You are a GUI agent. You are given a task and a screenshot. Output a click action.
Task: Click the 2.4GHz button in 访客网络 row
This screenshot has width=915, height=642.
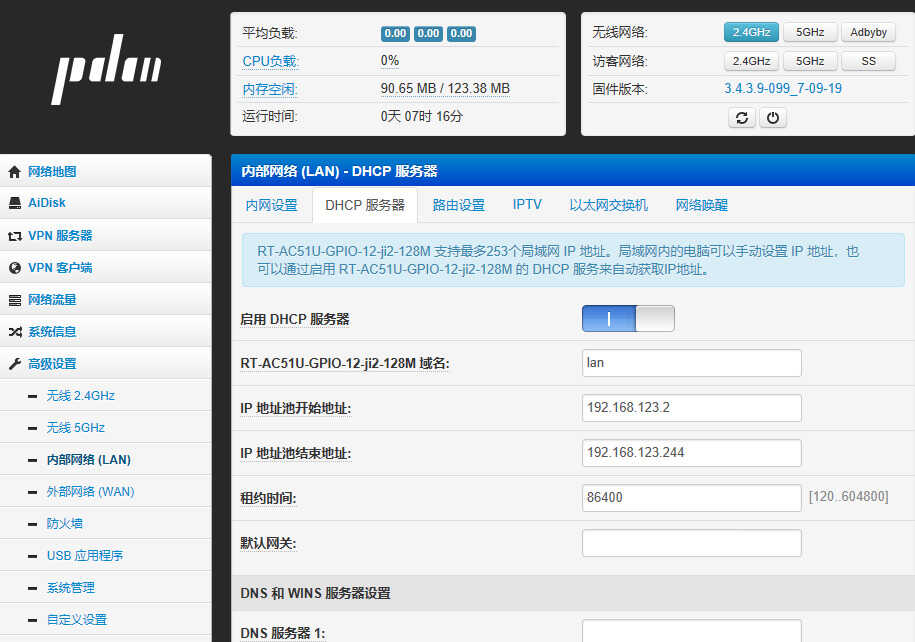click(x=751, y=61)
